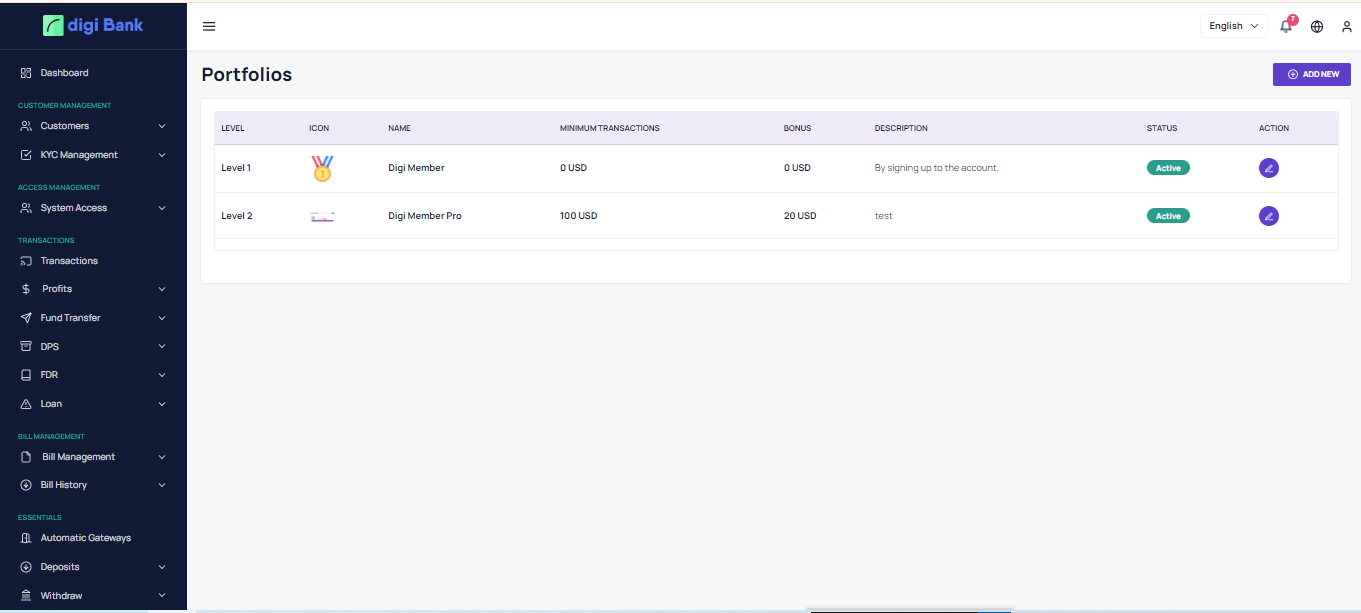Screen dimensions: 1361x613
Task: Open the user profile icon
Action: click(x=1346, y=26)
